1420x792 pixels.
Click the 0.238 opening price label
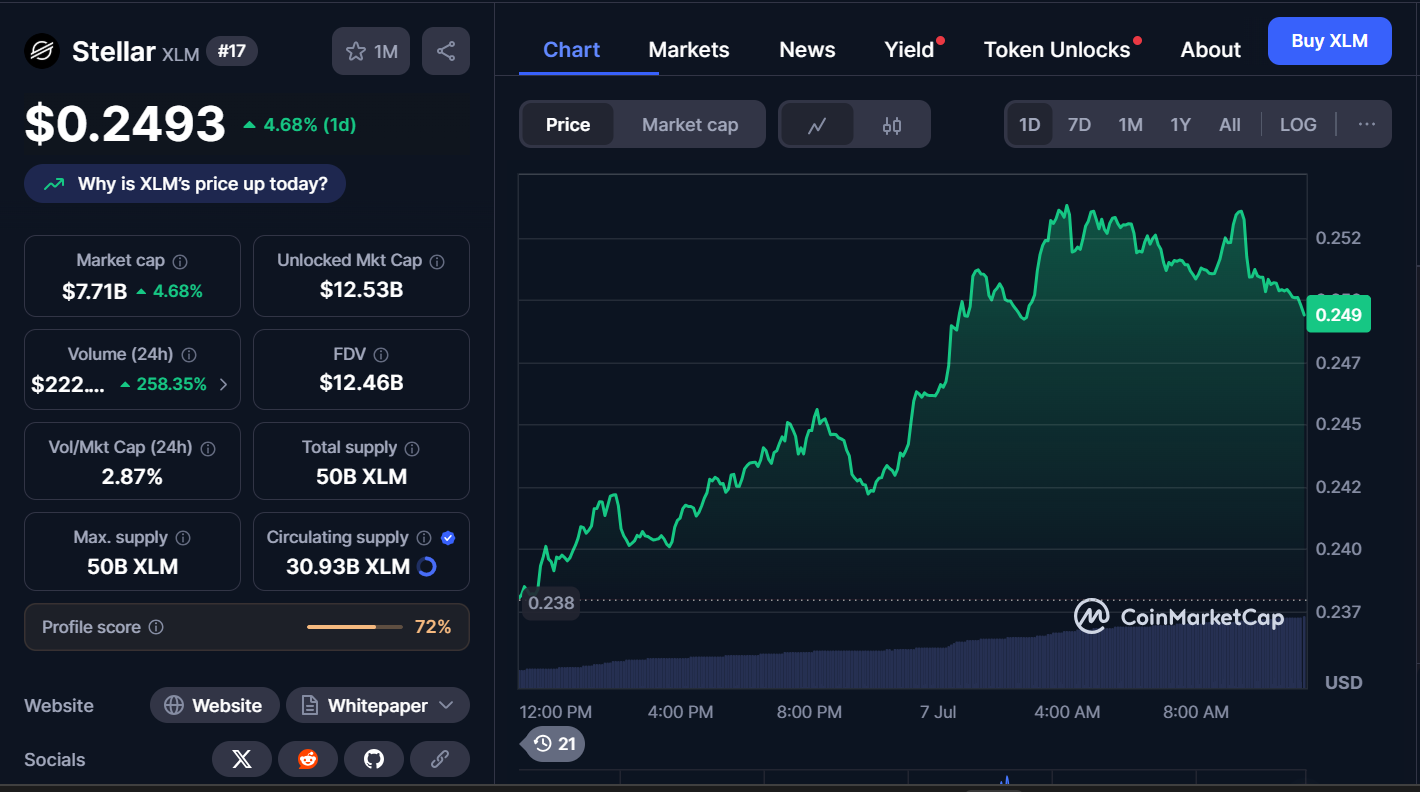pos(551,603)
